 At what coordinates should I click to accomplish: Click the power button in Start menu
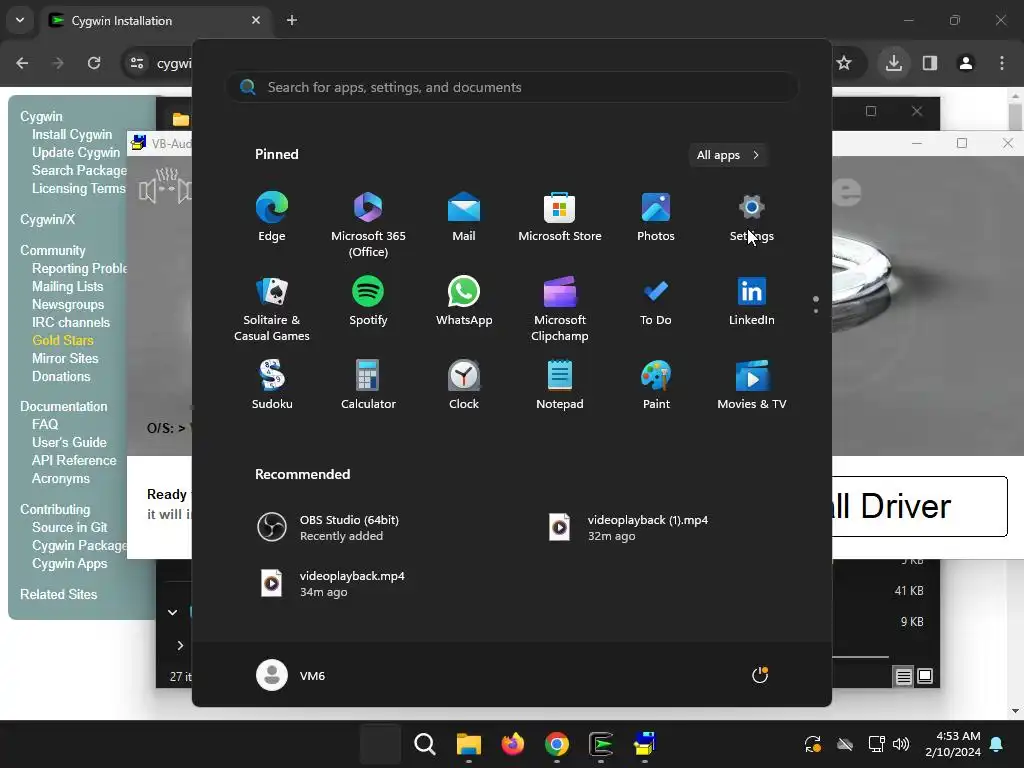[760, 675]
